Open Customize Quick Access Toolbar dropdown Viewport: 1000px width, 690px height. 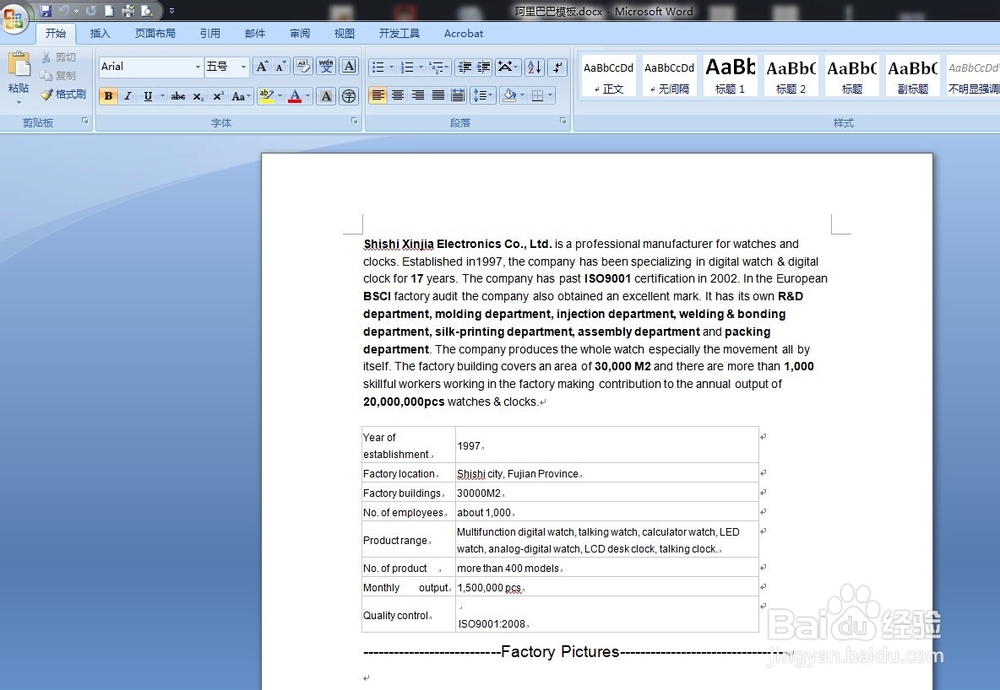coord(172,11)
